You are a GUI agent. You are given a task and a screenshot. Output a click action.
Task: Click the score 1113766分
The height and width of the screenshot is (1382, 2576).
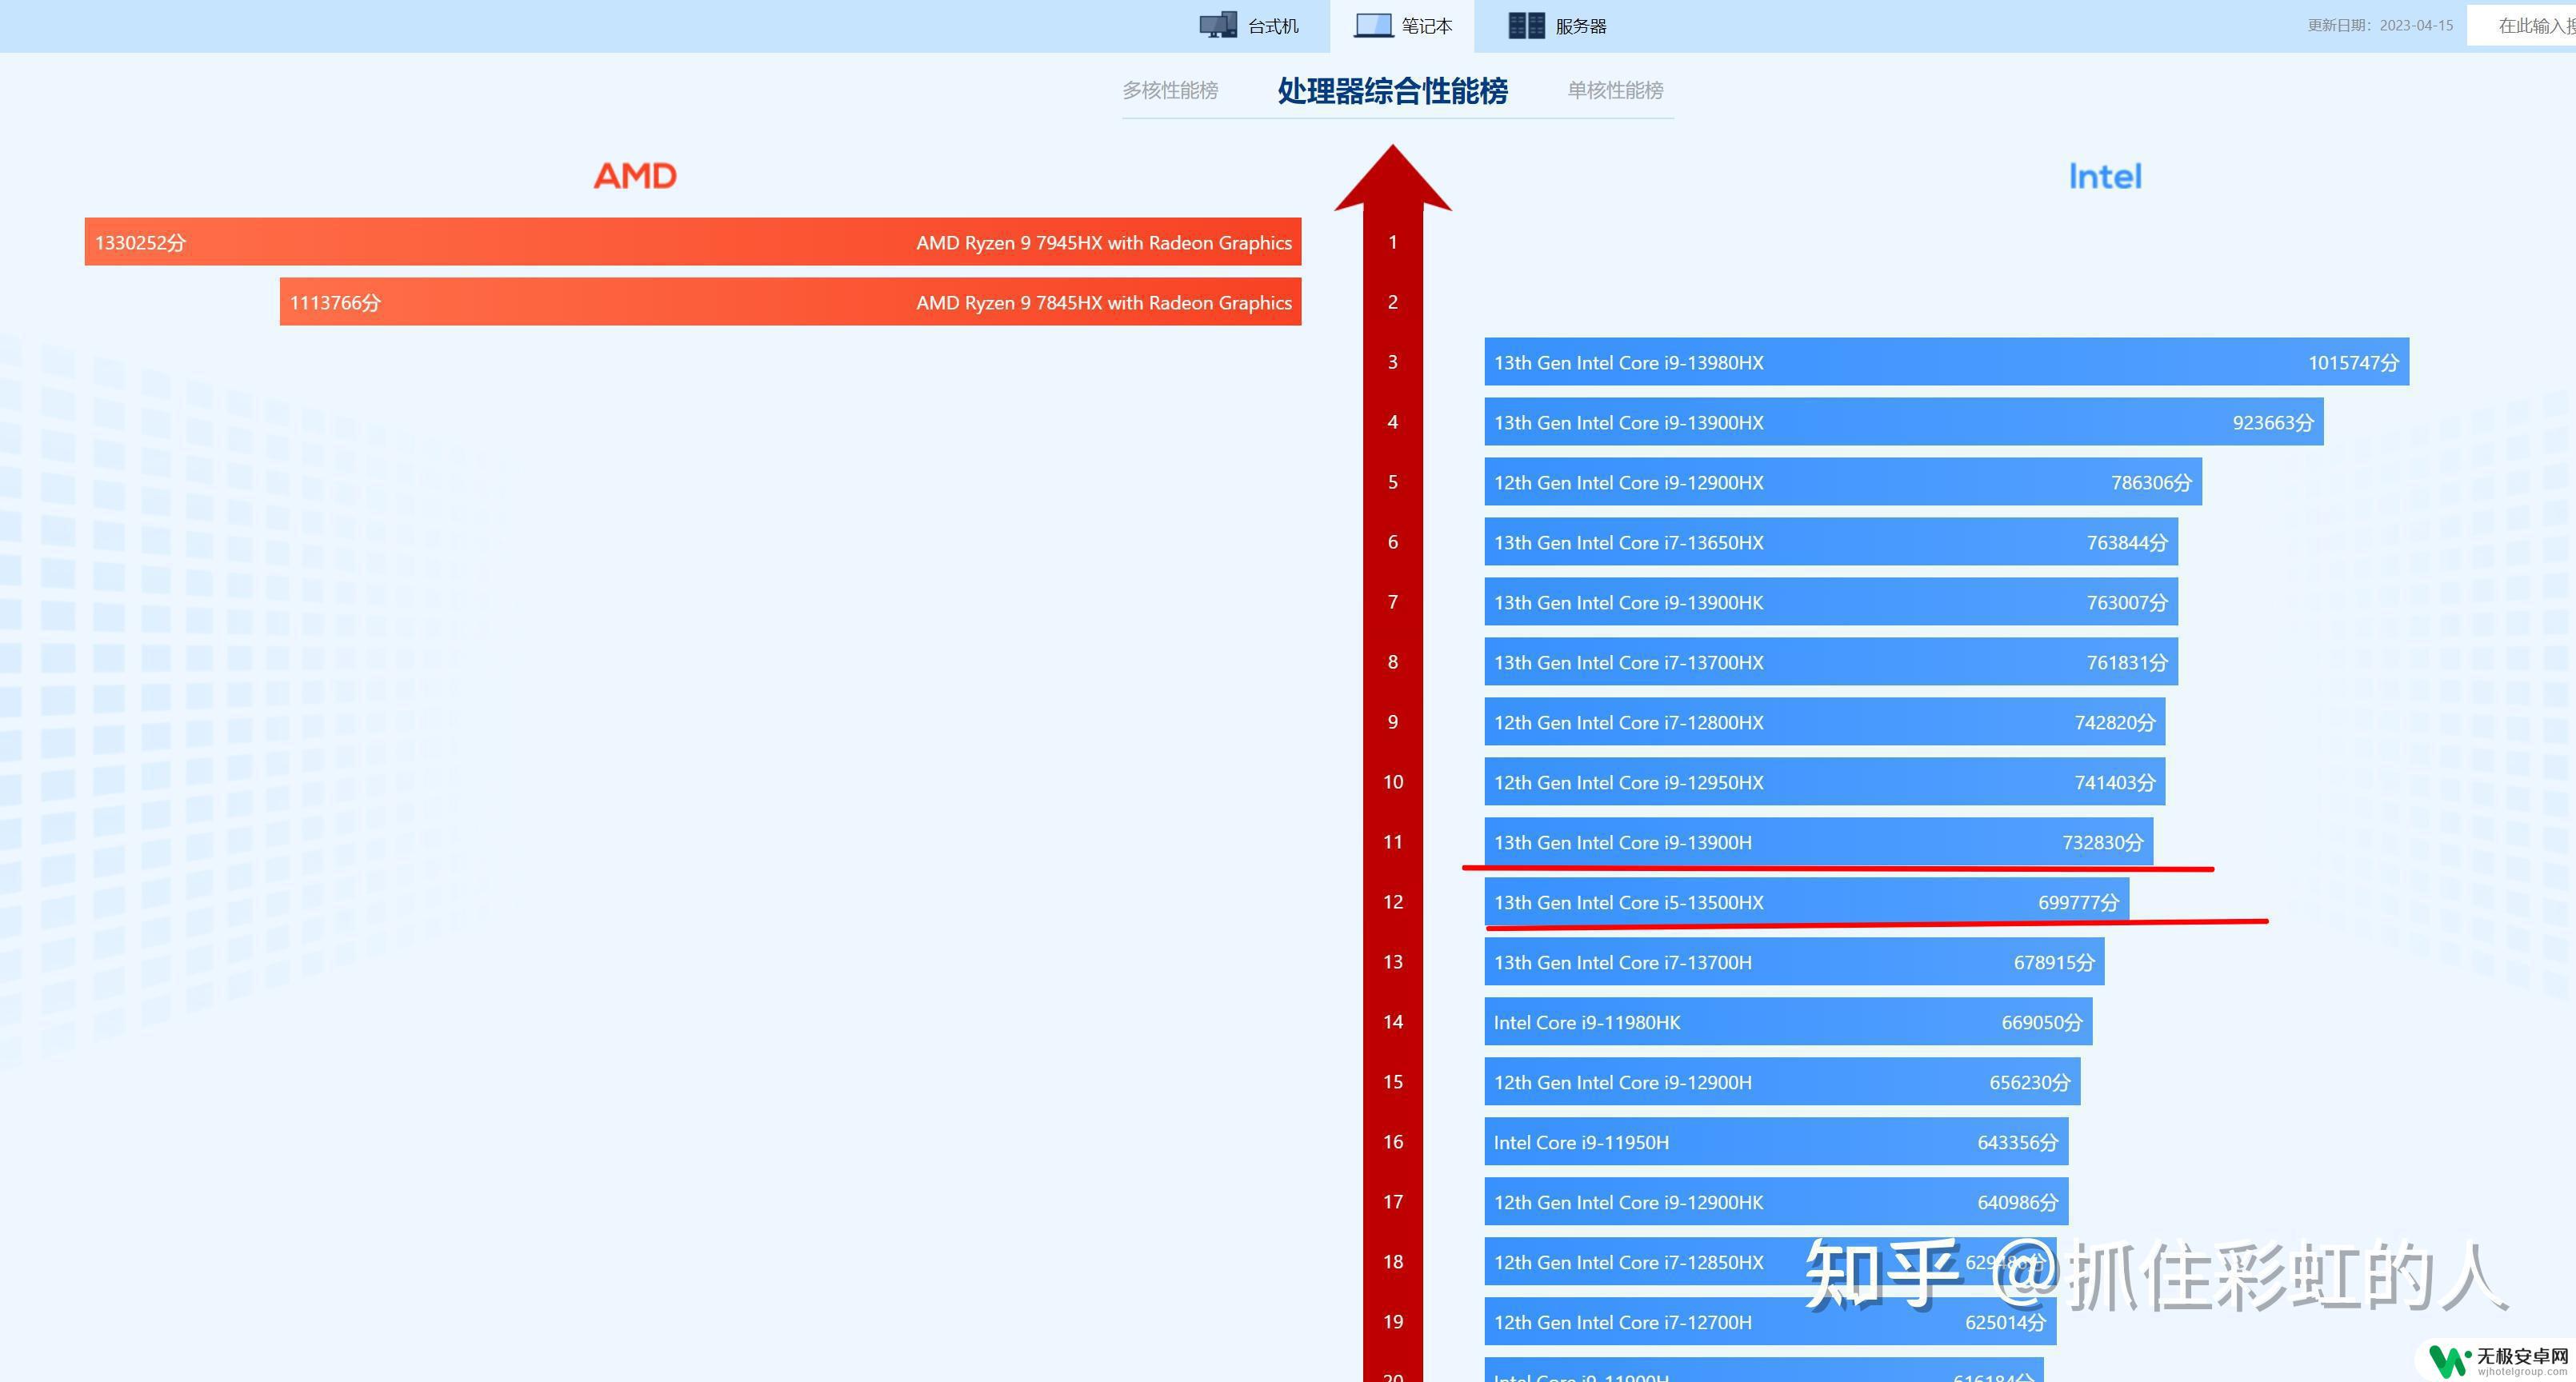click(x=335, y=303)
